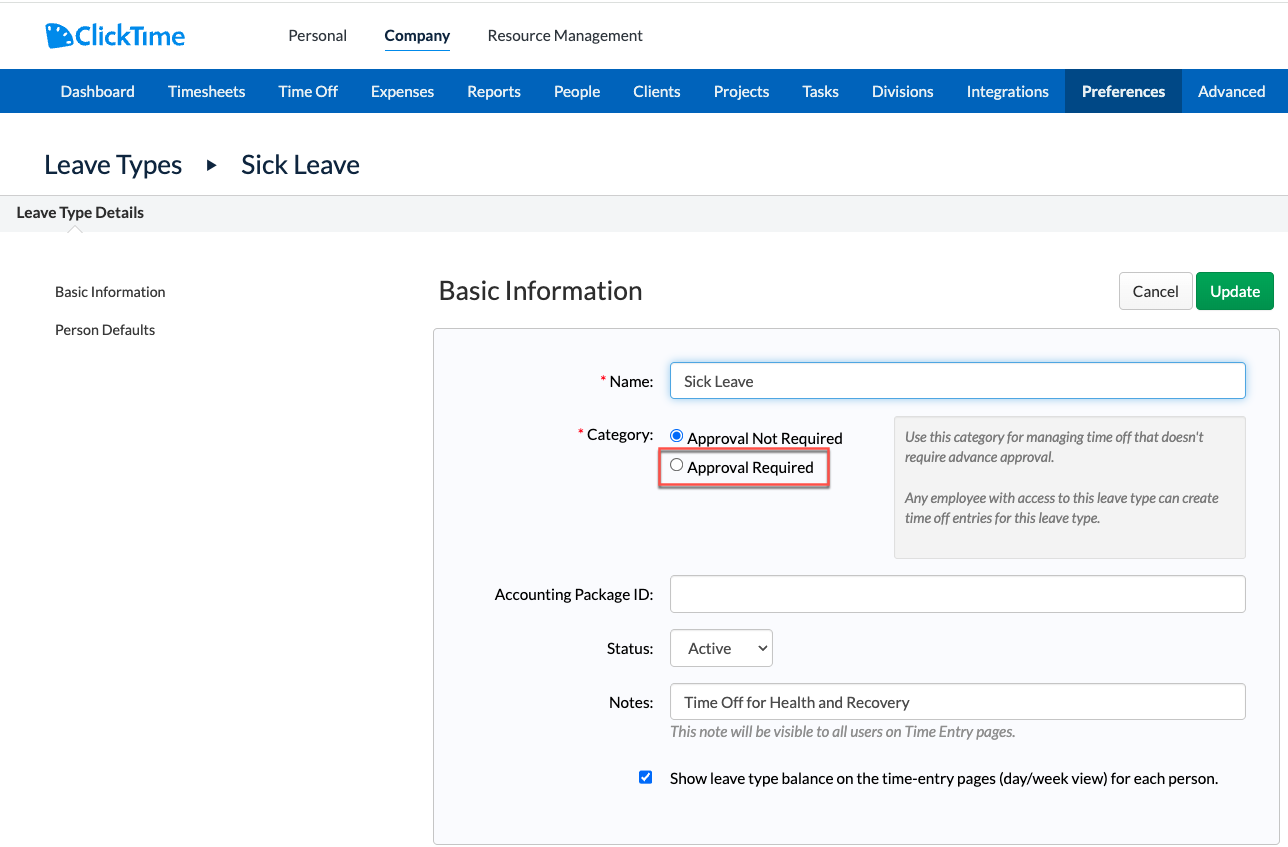
Task: Select Approval Not Required radio option
Action: pyautogui.click(x=677, y=437)
